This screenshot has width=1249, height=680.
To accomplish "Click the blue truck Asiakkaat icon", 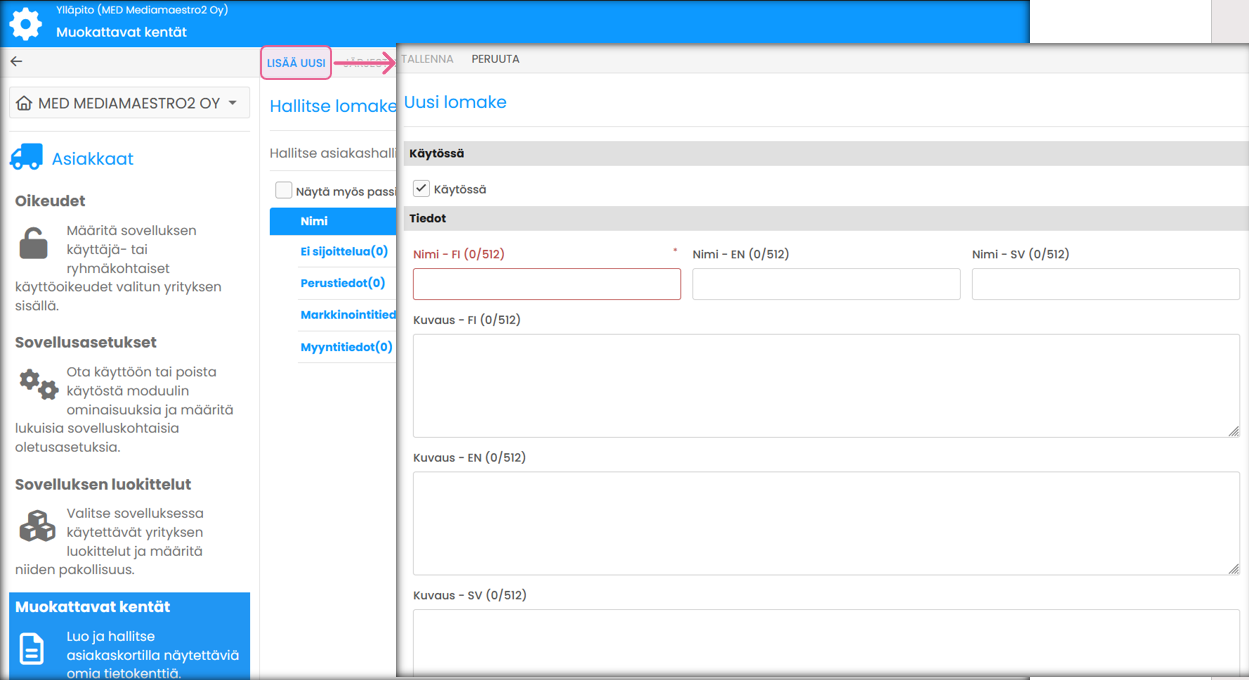I will (27, 157).
